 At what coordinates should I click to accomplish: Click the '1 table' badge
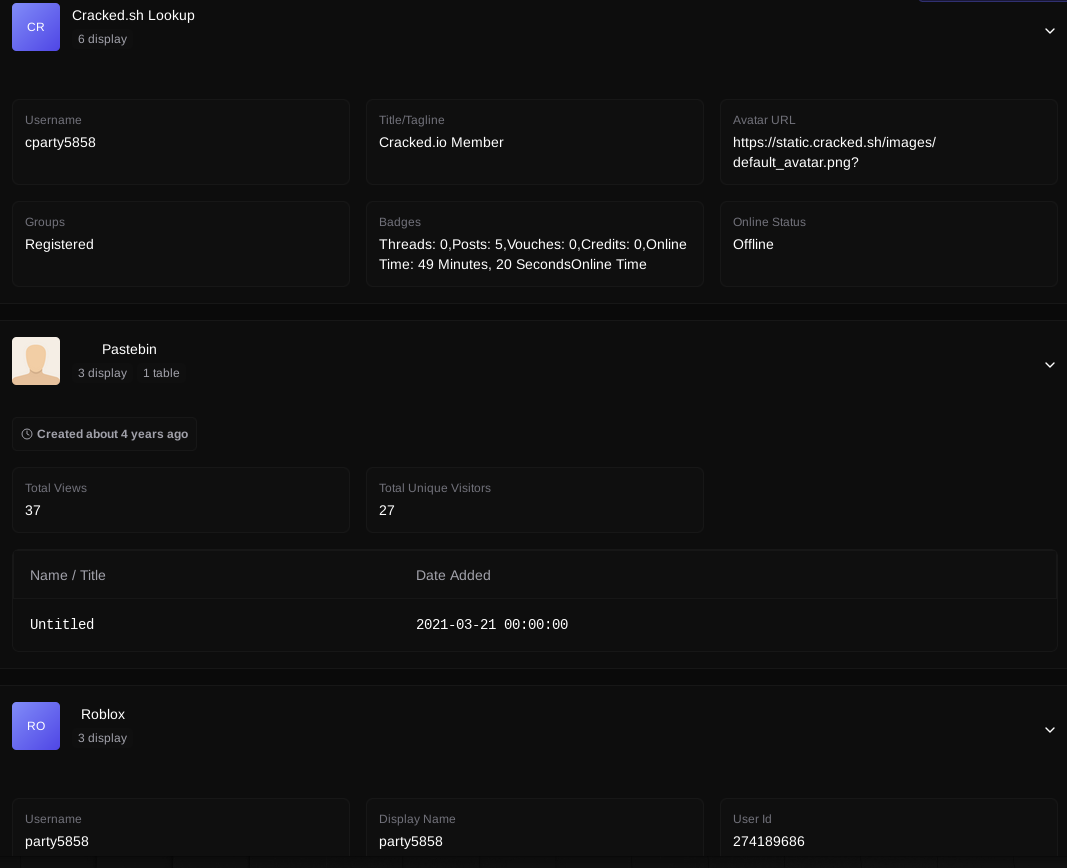coord(161,373)
